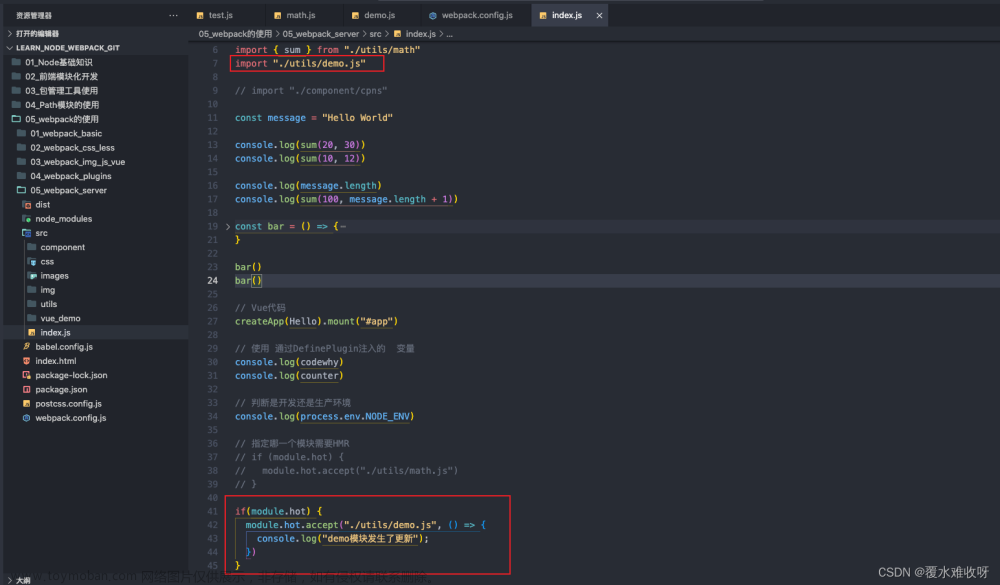Click the css folder icon
The height and width of the screenshot is (585, 1000).
coord(32,262)
